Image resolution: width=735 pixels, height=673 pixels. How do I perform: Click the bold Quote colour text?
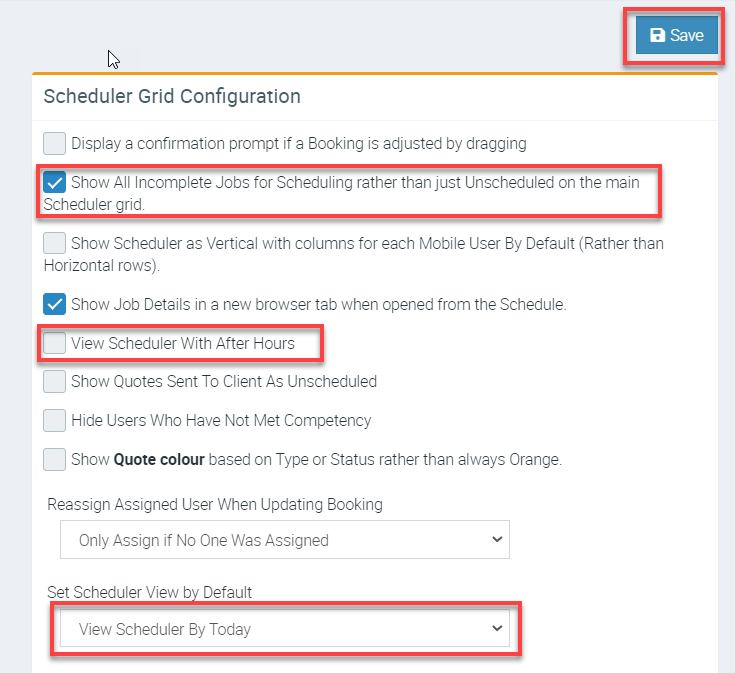coord(160,460)
